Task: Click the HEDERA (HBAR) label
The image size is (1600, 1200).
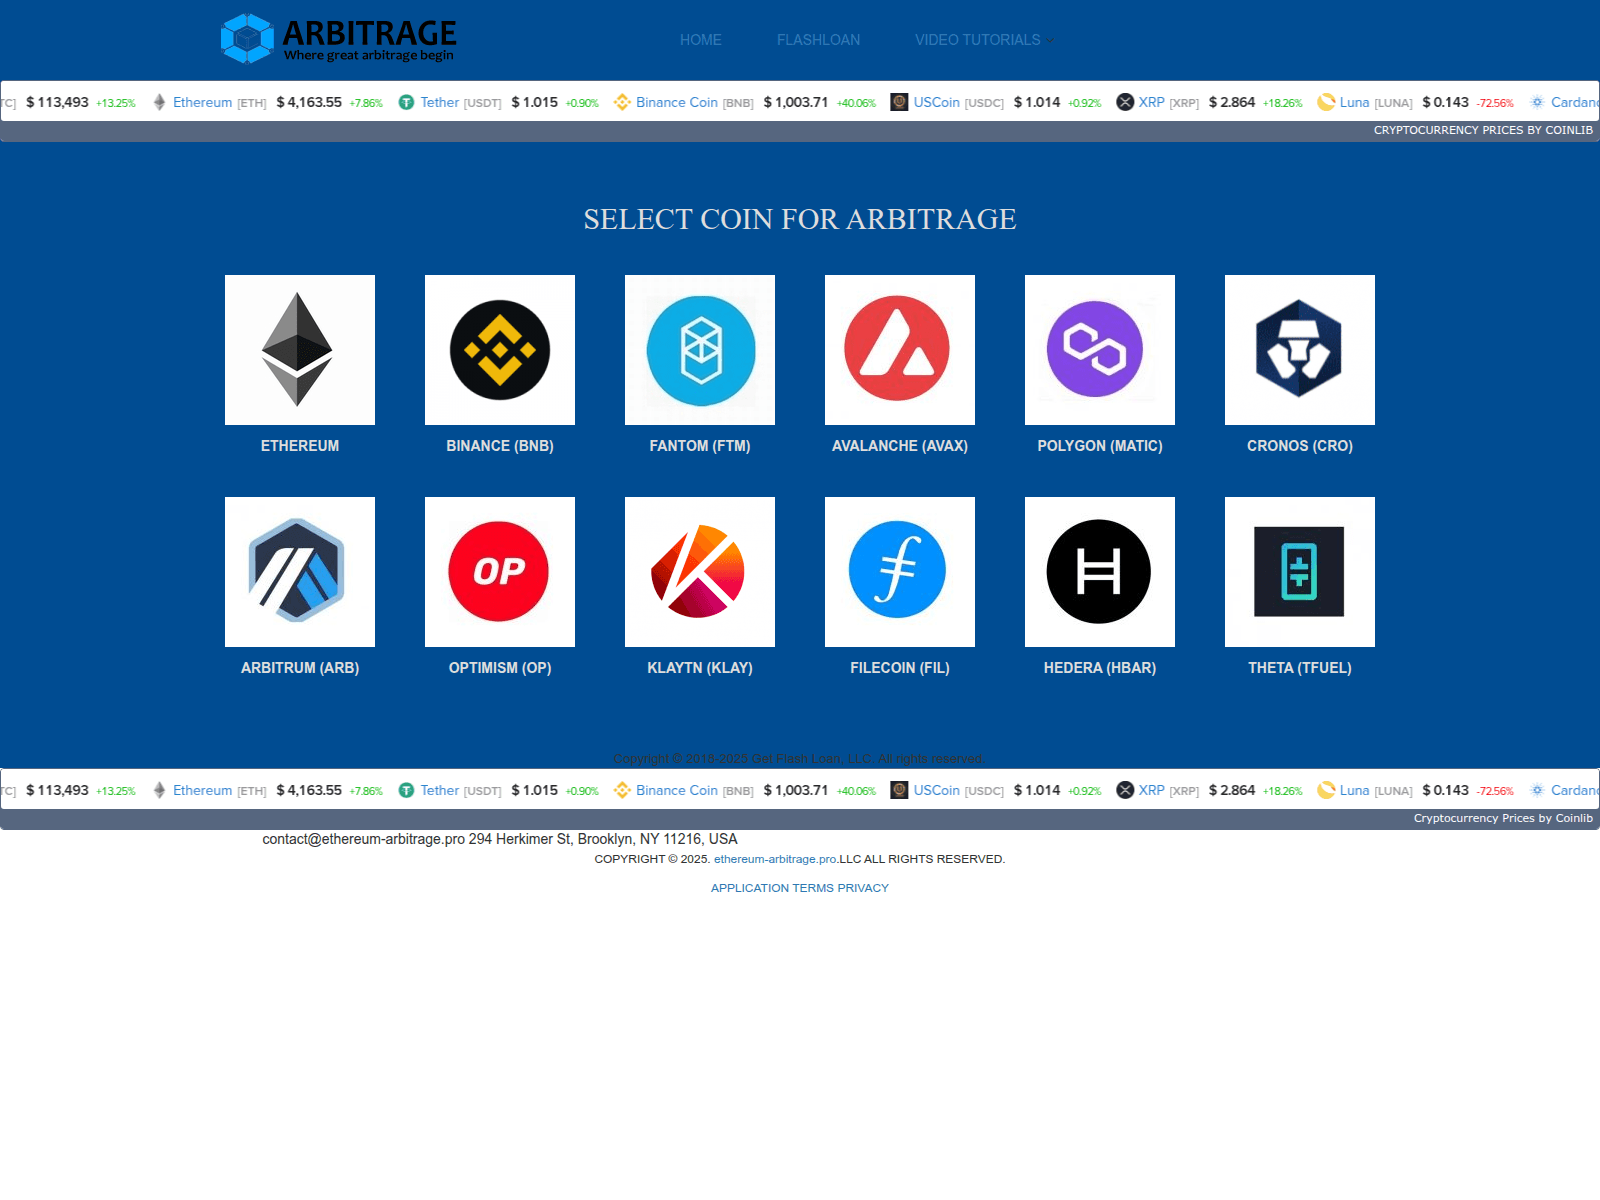Action: [1100, 668]
